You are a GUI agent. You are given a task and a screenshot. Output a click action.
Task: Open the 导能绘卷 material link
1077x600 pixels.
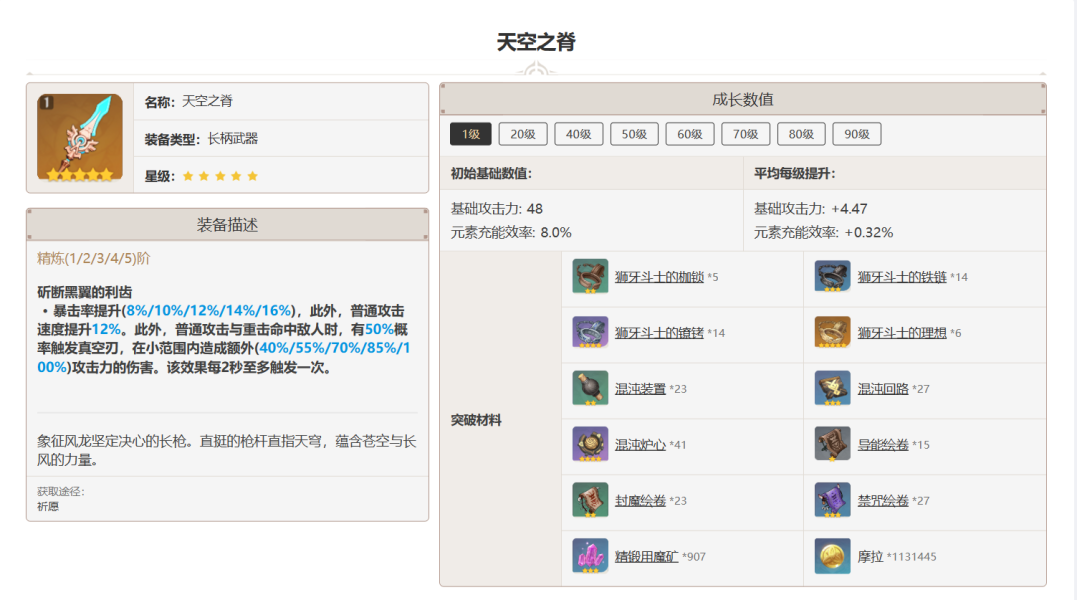(883, 445)
